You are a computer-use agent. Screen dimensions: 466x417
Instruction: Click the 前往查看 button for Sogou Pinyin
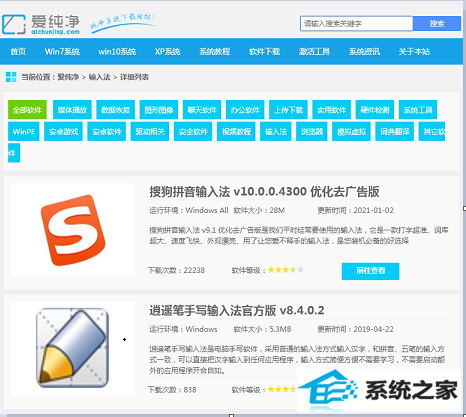[x=370, y=271]
